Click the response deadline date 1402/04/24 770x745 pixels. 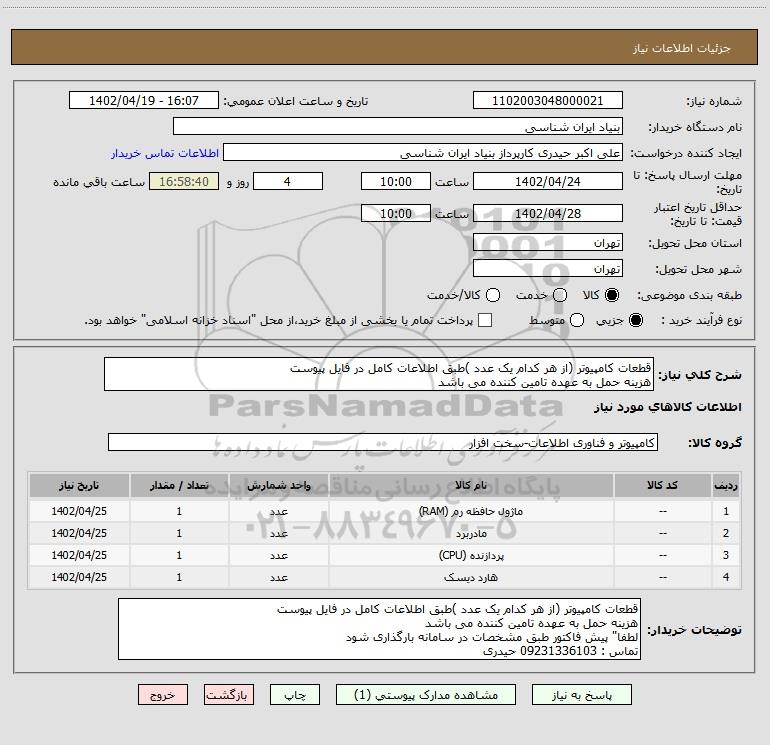[x=548, y=181]
